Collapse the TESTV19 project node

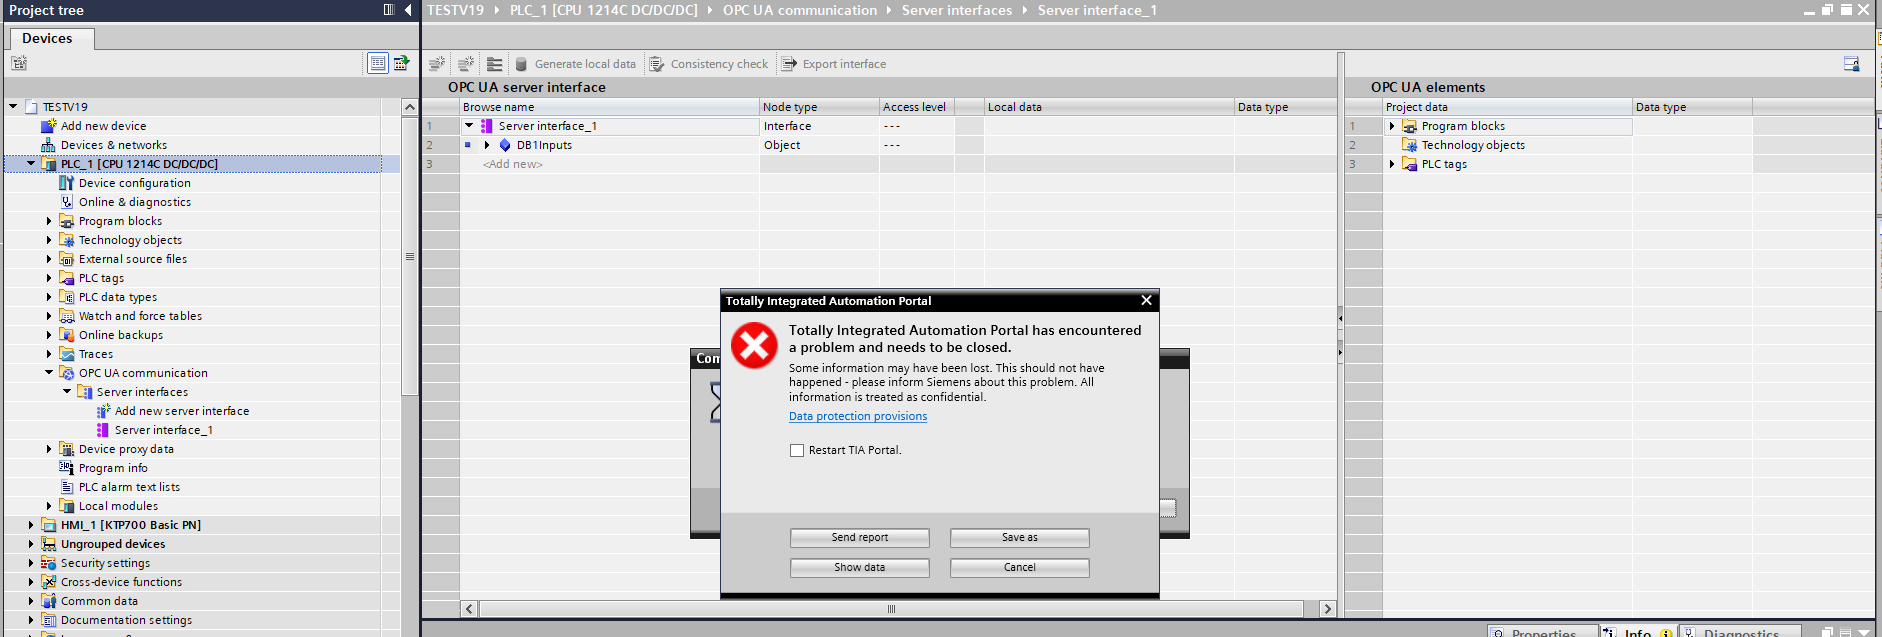13,106
